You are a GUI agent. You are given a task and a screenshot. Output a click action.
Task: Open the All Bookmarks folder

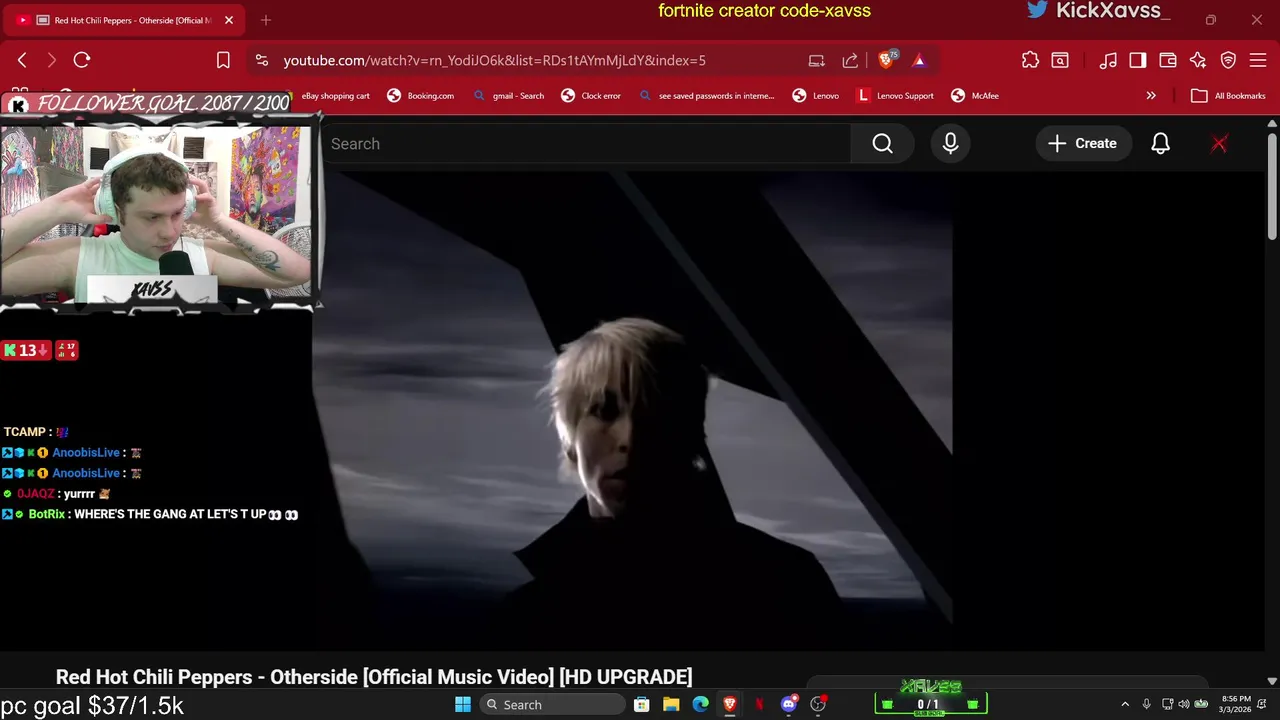[x=1229, y=96]
